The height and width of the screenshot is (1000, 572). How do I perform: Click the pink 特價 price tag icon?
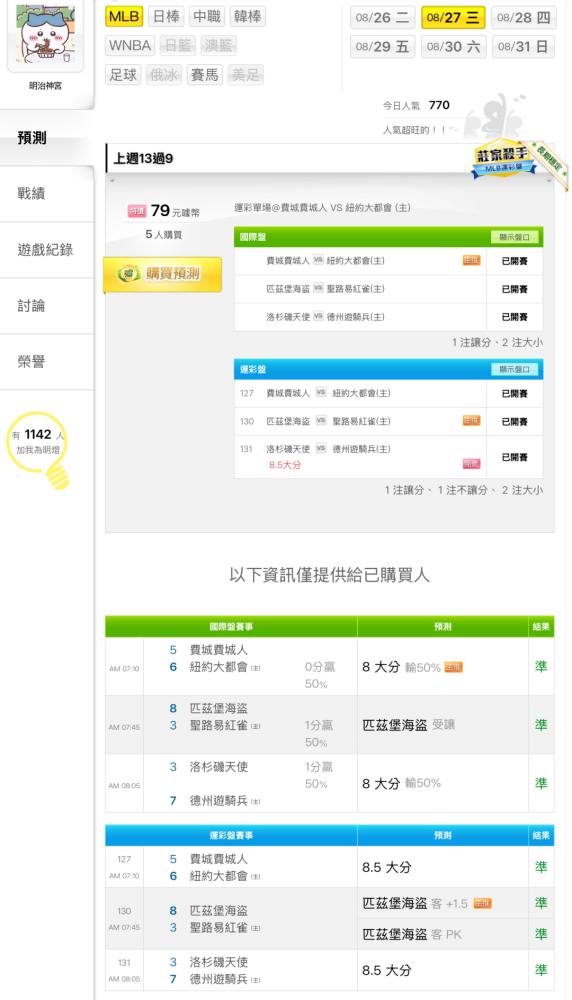[x=137, y=211]
